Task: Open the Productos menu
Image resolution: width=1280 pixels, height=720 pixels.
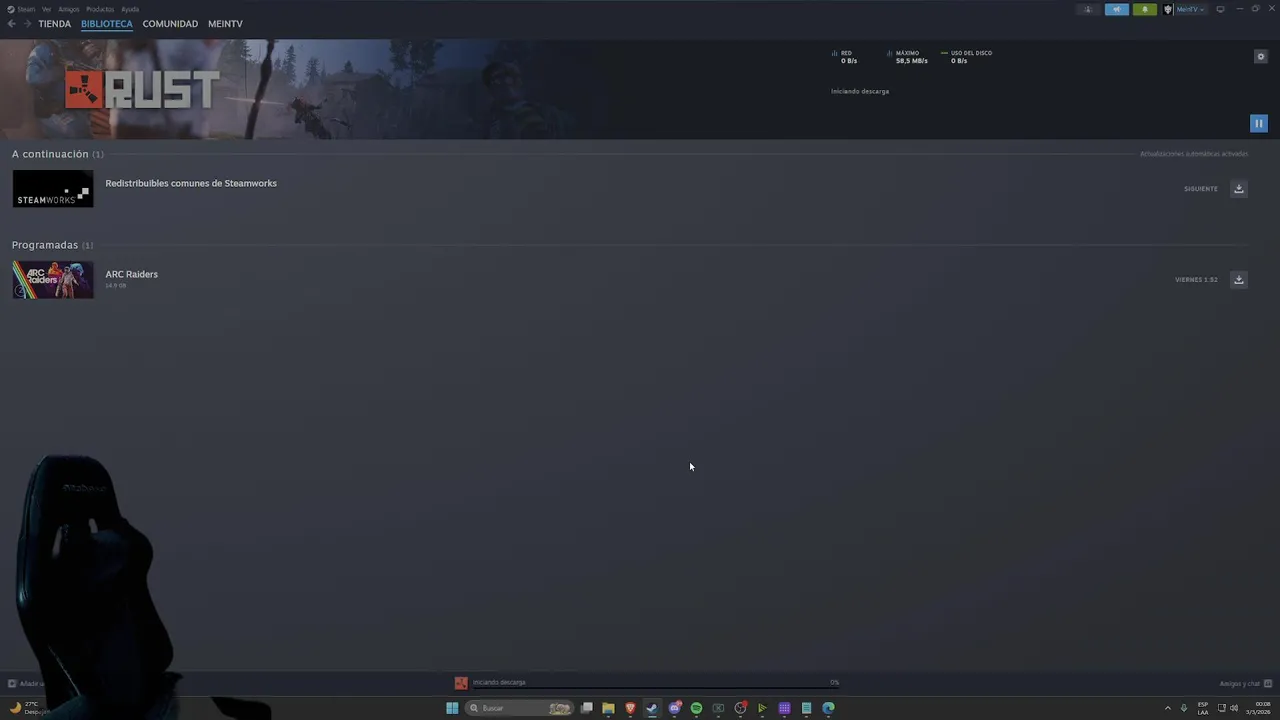Action: pyautogui.click(x=100, y=9)
